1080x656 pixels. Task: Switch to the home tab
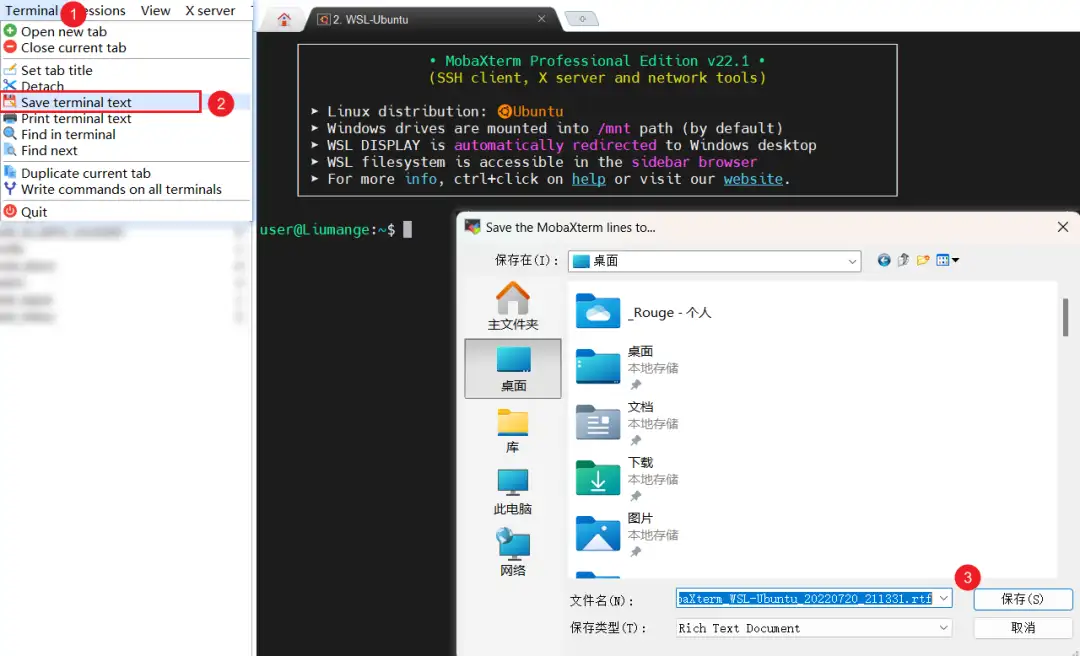284,19
